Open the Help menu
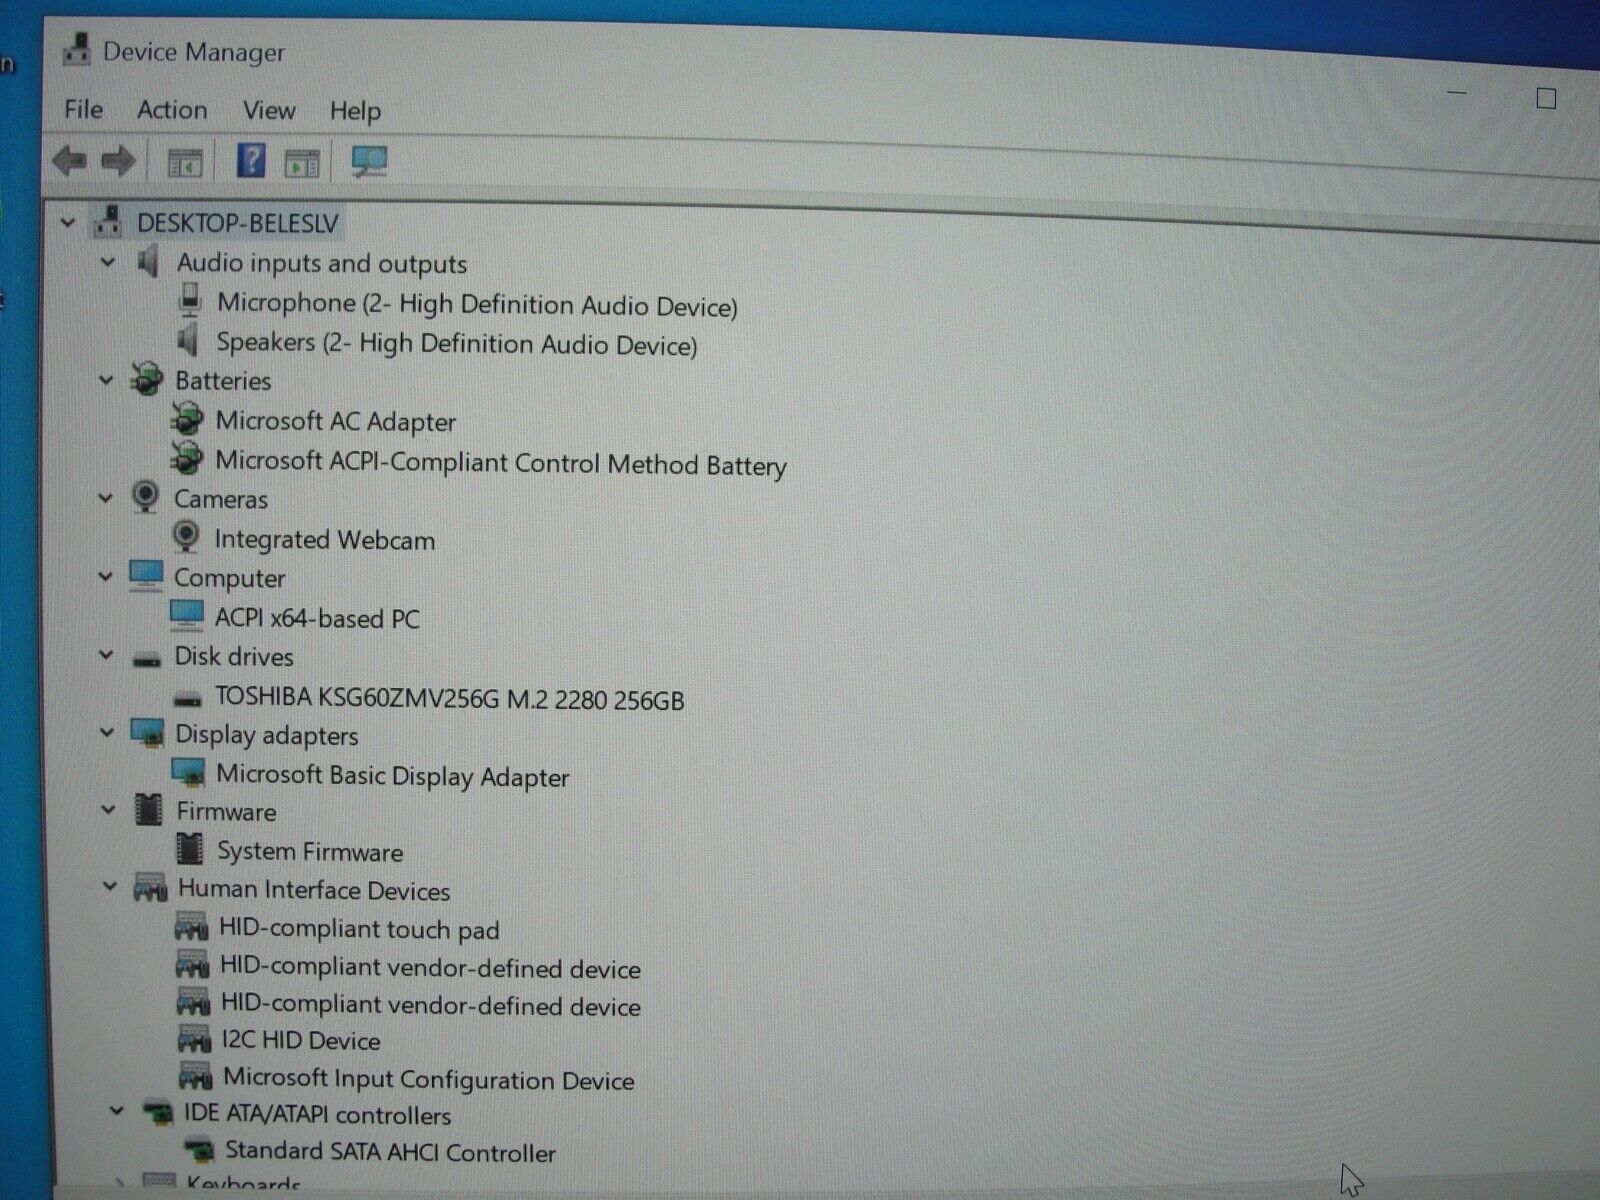This screenshot has width=1600, height=1200. [x=355, y=111]
